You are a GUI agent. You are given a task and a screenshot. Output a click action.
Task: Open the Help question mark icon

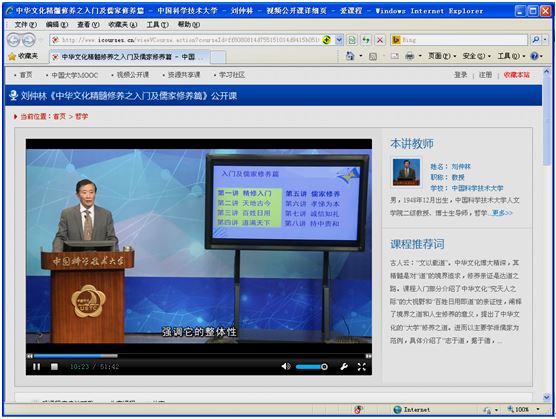point(534,56)
